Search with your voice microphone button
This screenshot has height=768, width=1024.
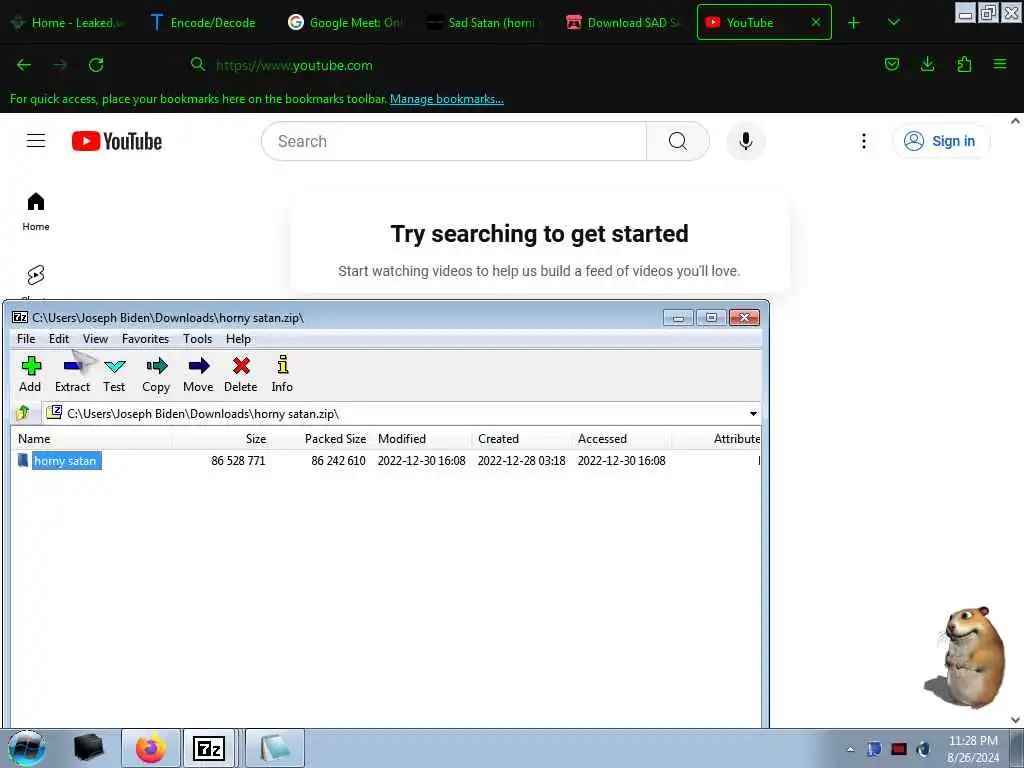pyautogui.click(x=746, y=141)
